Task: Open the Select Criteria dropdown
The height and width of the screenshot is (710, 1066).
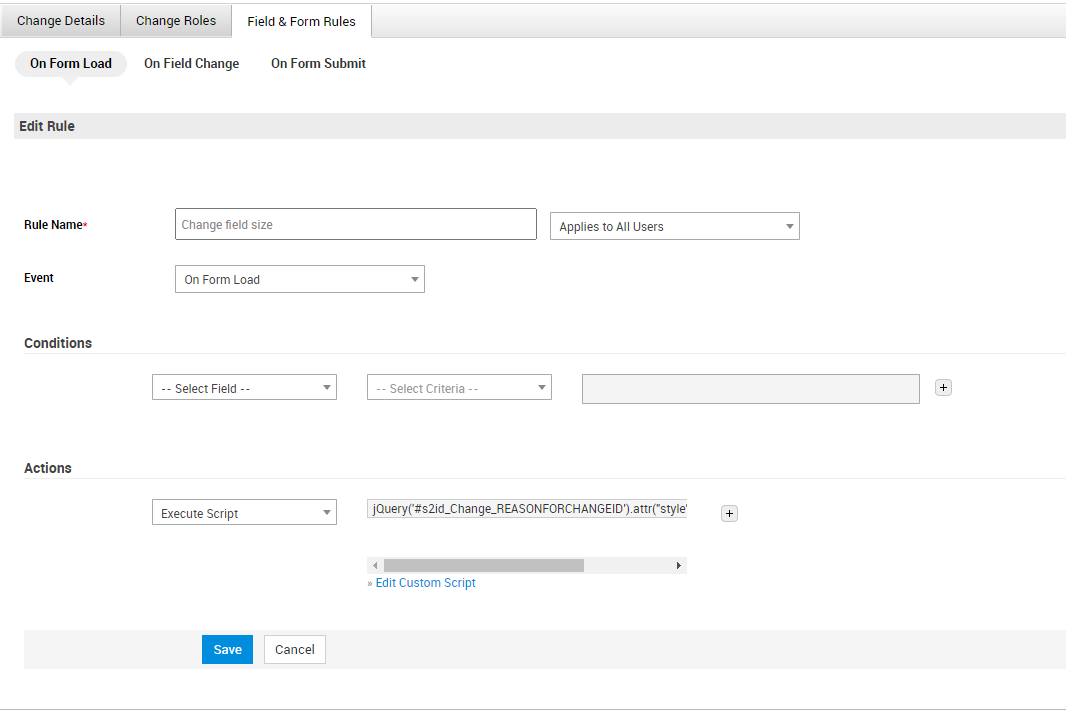Action: (459, 388)
